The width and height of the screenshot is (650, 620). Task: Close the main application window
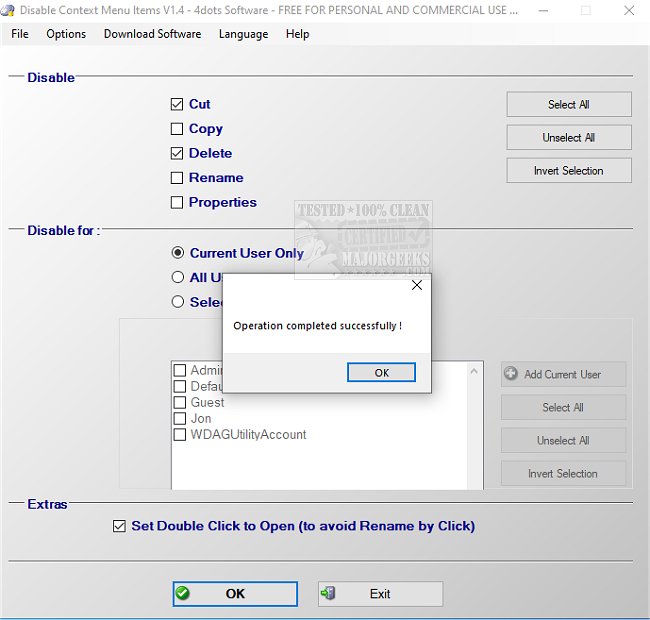point(629,10)
